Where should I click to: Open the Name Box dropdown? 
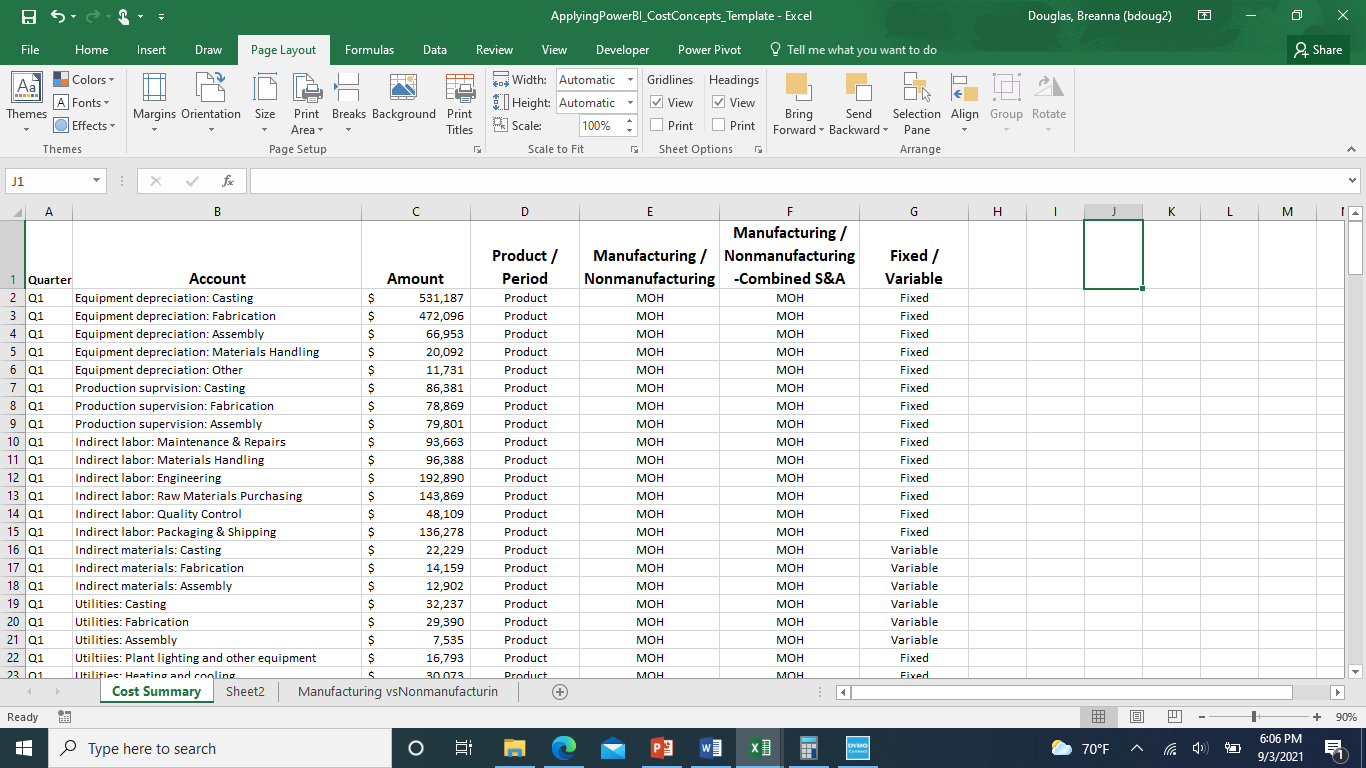96,180
